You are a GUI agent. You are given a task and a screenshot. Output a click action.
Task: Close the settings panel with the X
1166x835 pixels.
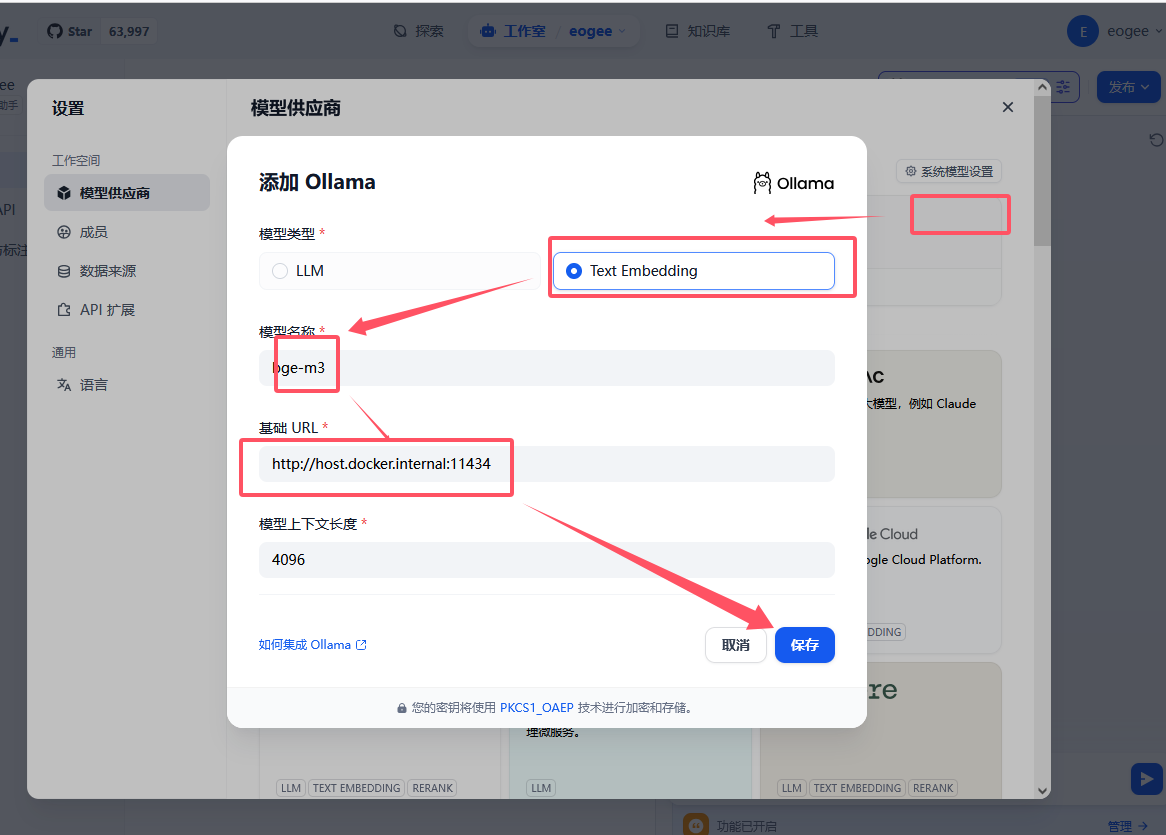click(x=1008, y=107)
